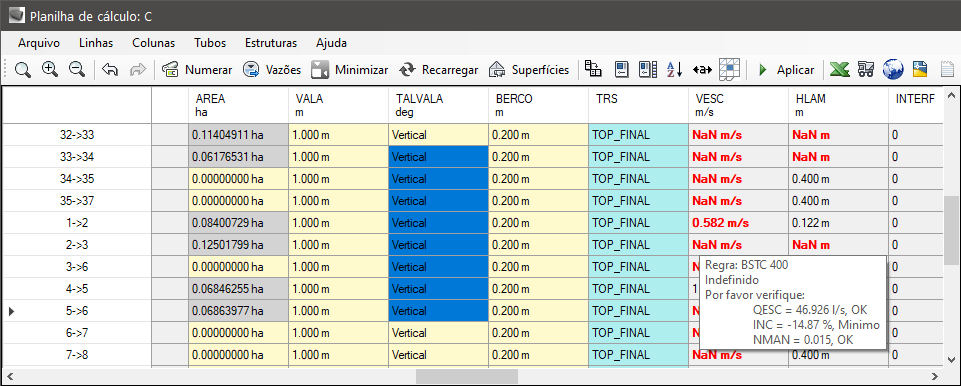Screen dimensions: 961x386
Task: Click the horizontal scrollbar right arrow
Action: point(935,376)
